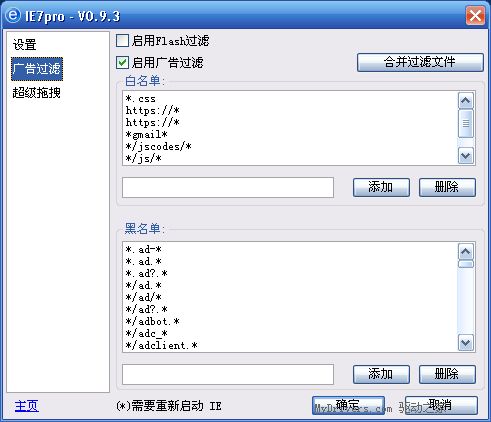The image size is (491, 422).
Task: Click blacklist scrollbar down arrow
Action: 466,342
